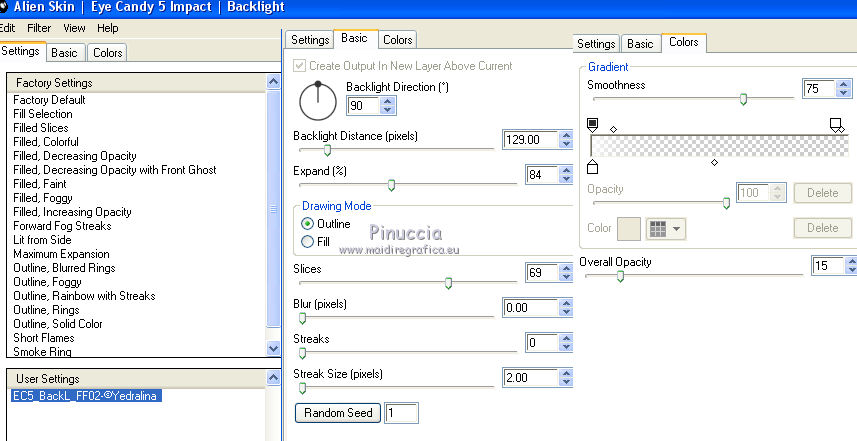The height and width of the screenshot is (441, 857).
Task: Select EC5_BackL_FF02 user setting
Action: (86, 396)
